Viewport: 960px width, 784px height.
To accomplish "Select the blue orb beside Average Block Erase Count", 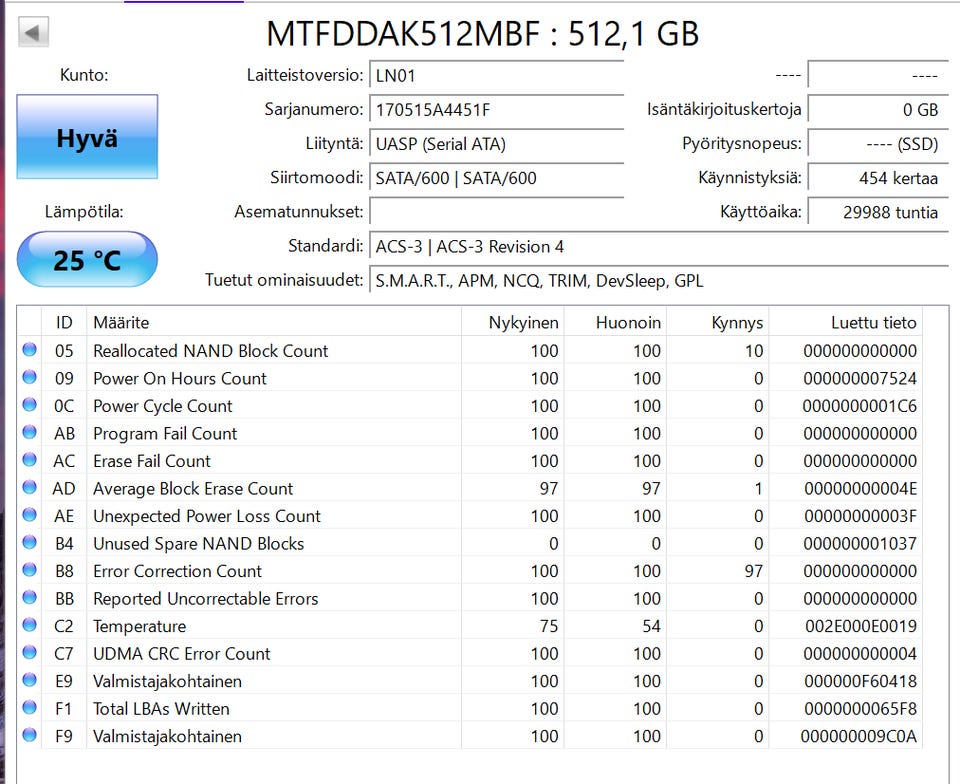I will (x=30, y=488).
